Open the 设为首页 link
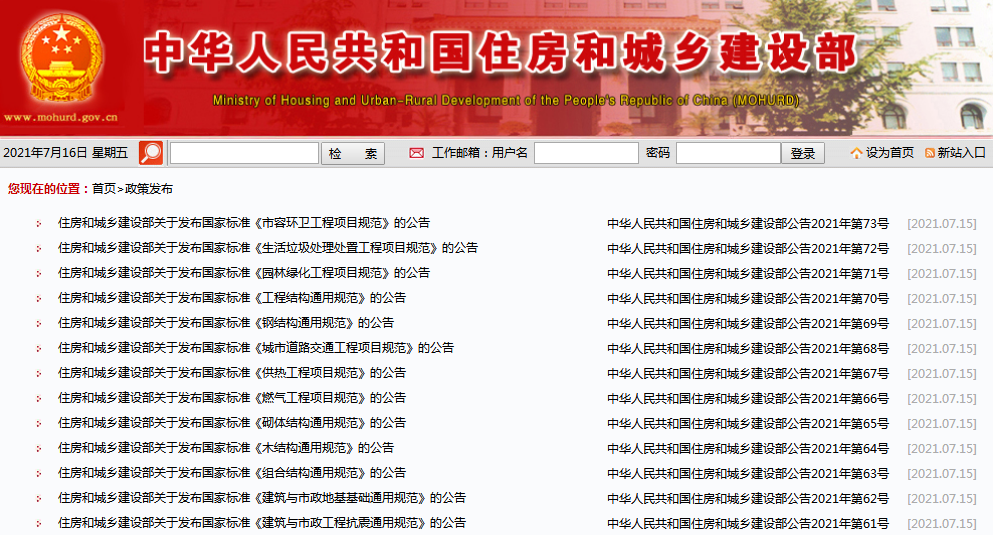 click(x=890, y=153)
